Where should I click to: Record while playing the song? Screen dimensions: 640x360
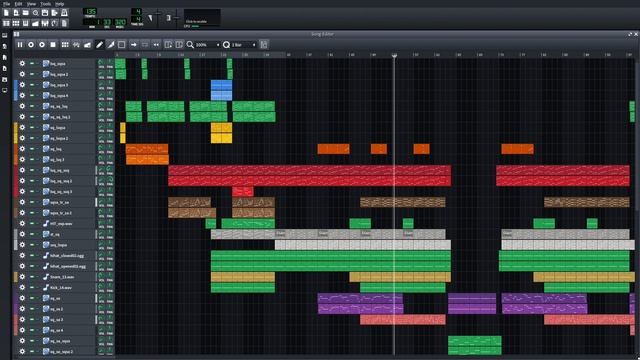(42, 44)
